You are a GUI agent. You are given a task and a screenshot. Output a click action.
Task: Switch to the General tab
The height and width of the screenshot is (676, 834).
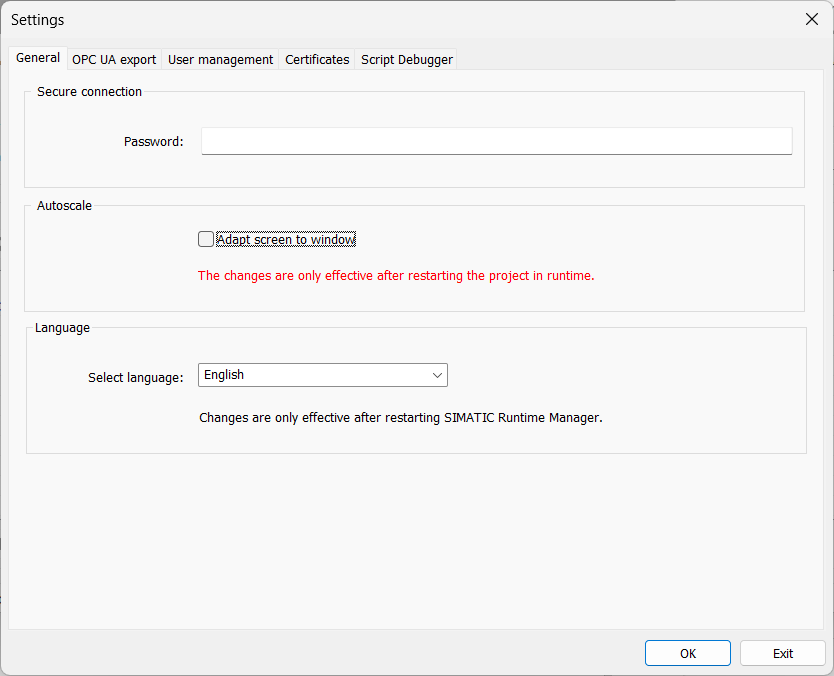[38, 58]
